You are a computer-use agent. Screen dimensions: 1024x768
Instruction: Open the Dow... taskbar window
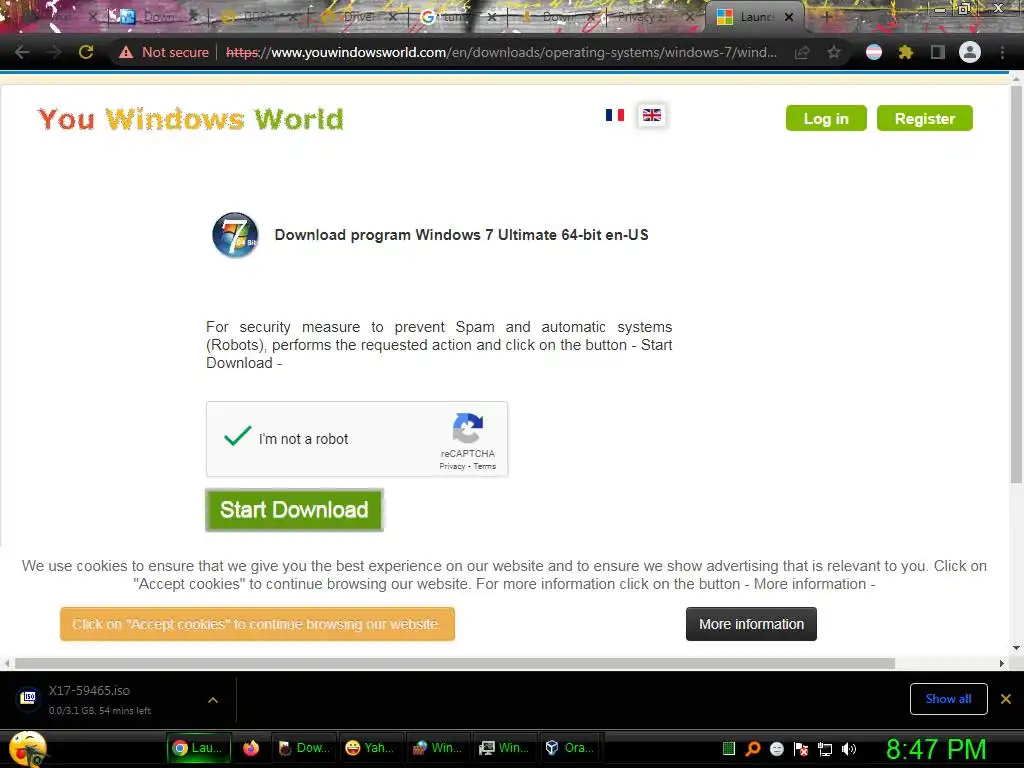pyautogui.click(x=304, y=748)
